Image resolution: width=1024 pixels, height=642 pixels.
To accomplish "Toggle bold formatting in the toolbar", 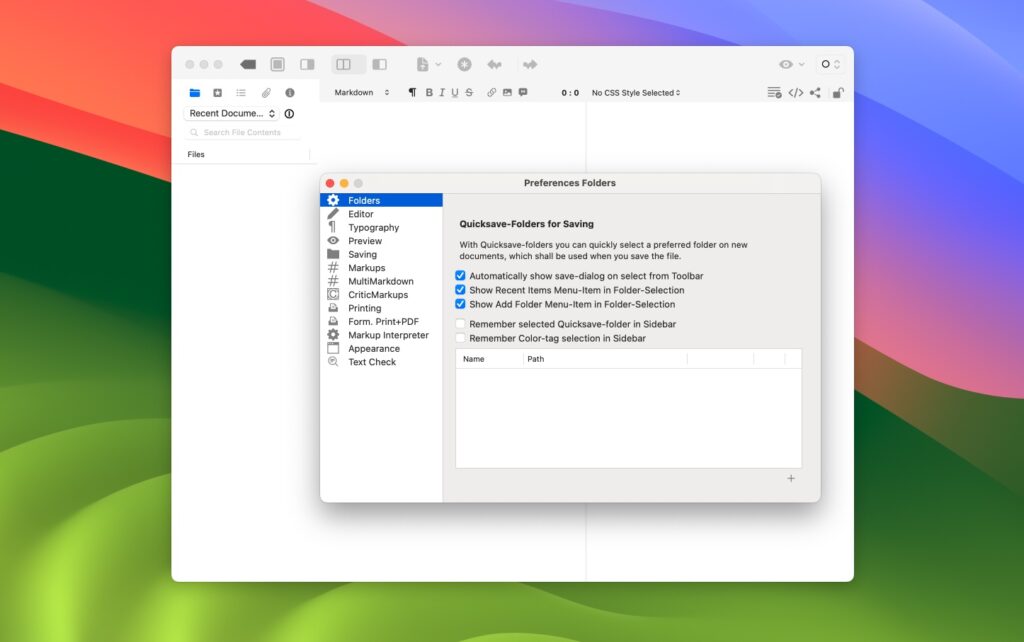I will point(429,92).
